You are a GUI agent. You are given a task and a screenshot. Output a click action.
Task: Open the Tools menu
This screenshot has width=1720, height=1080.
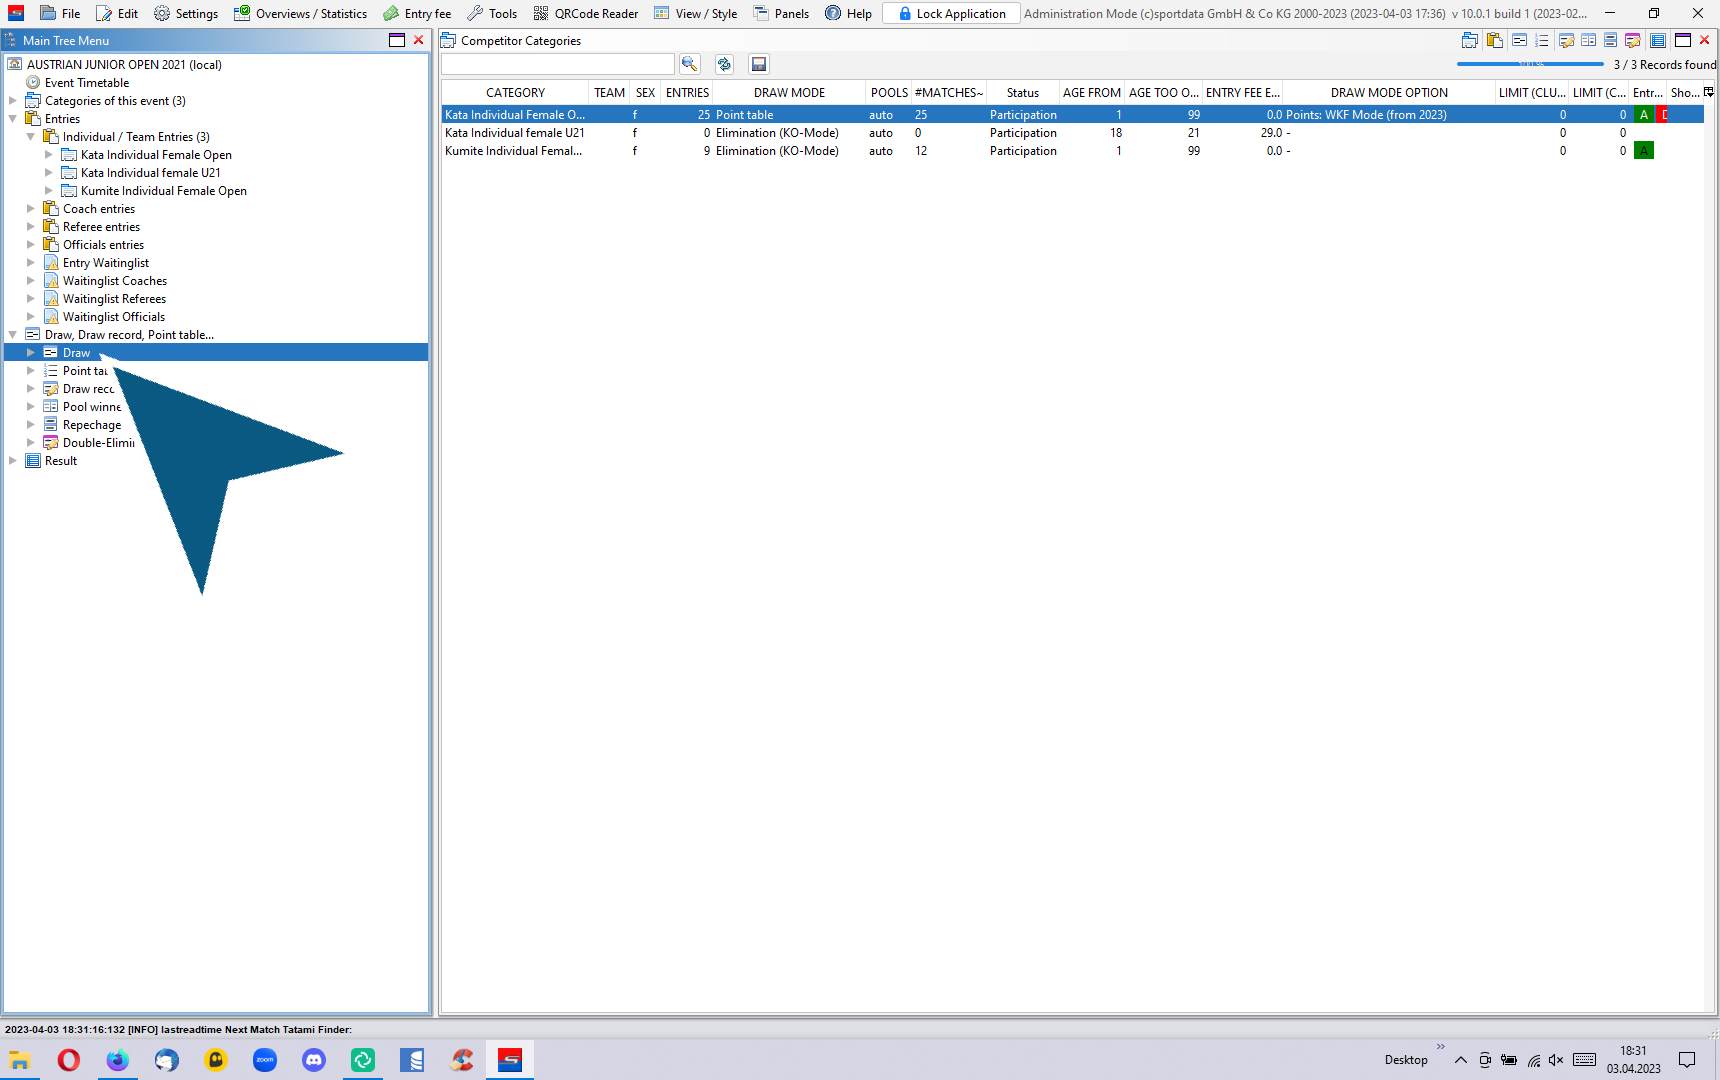492,13
